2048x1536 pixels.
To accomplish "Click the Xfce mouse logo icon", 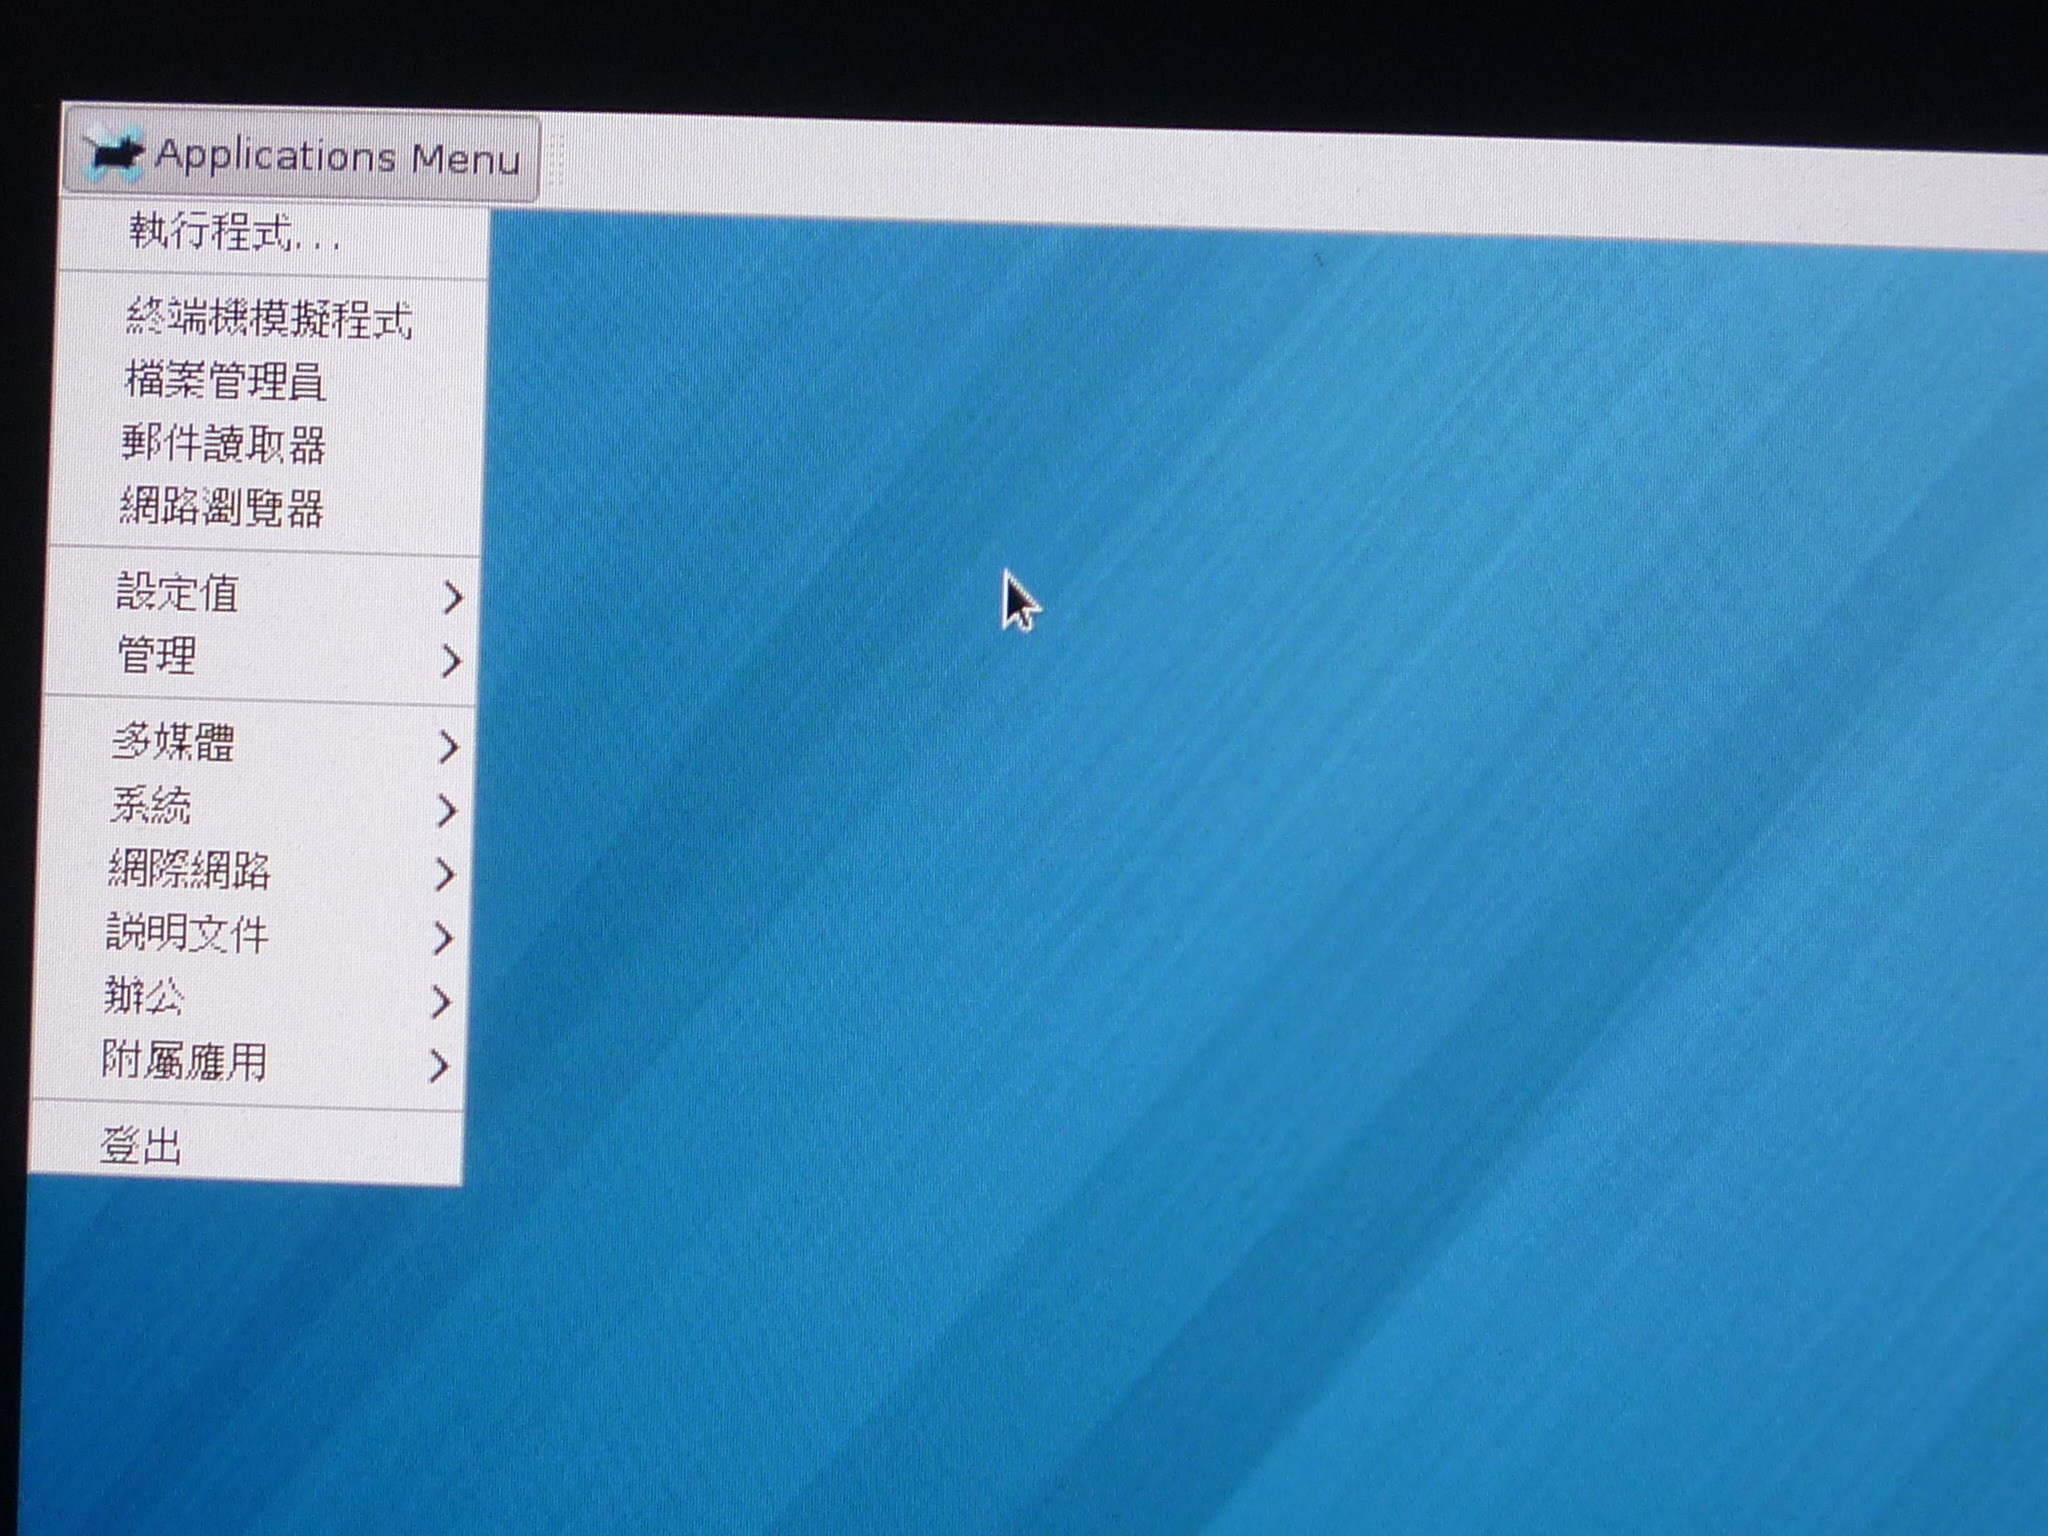I will coord(112,155).
